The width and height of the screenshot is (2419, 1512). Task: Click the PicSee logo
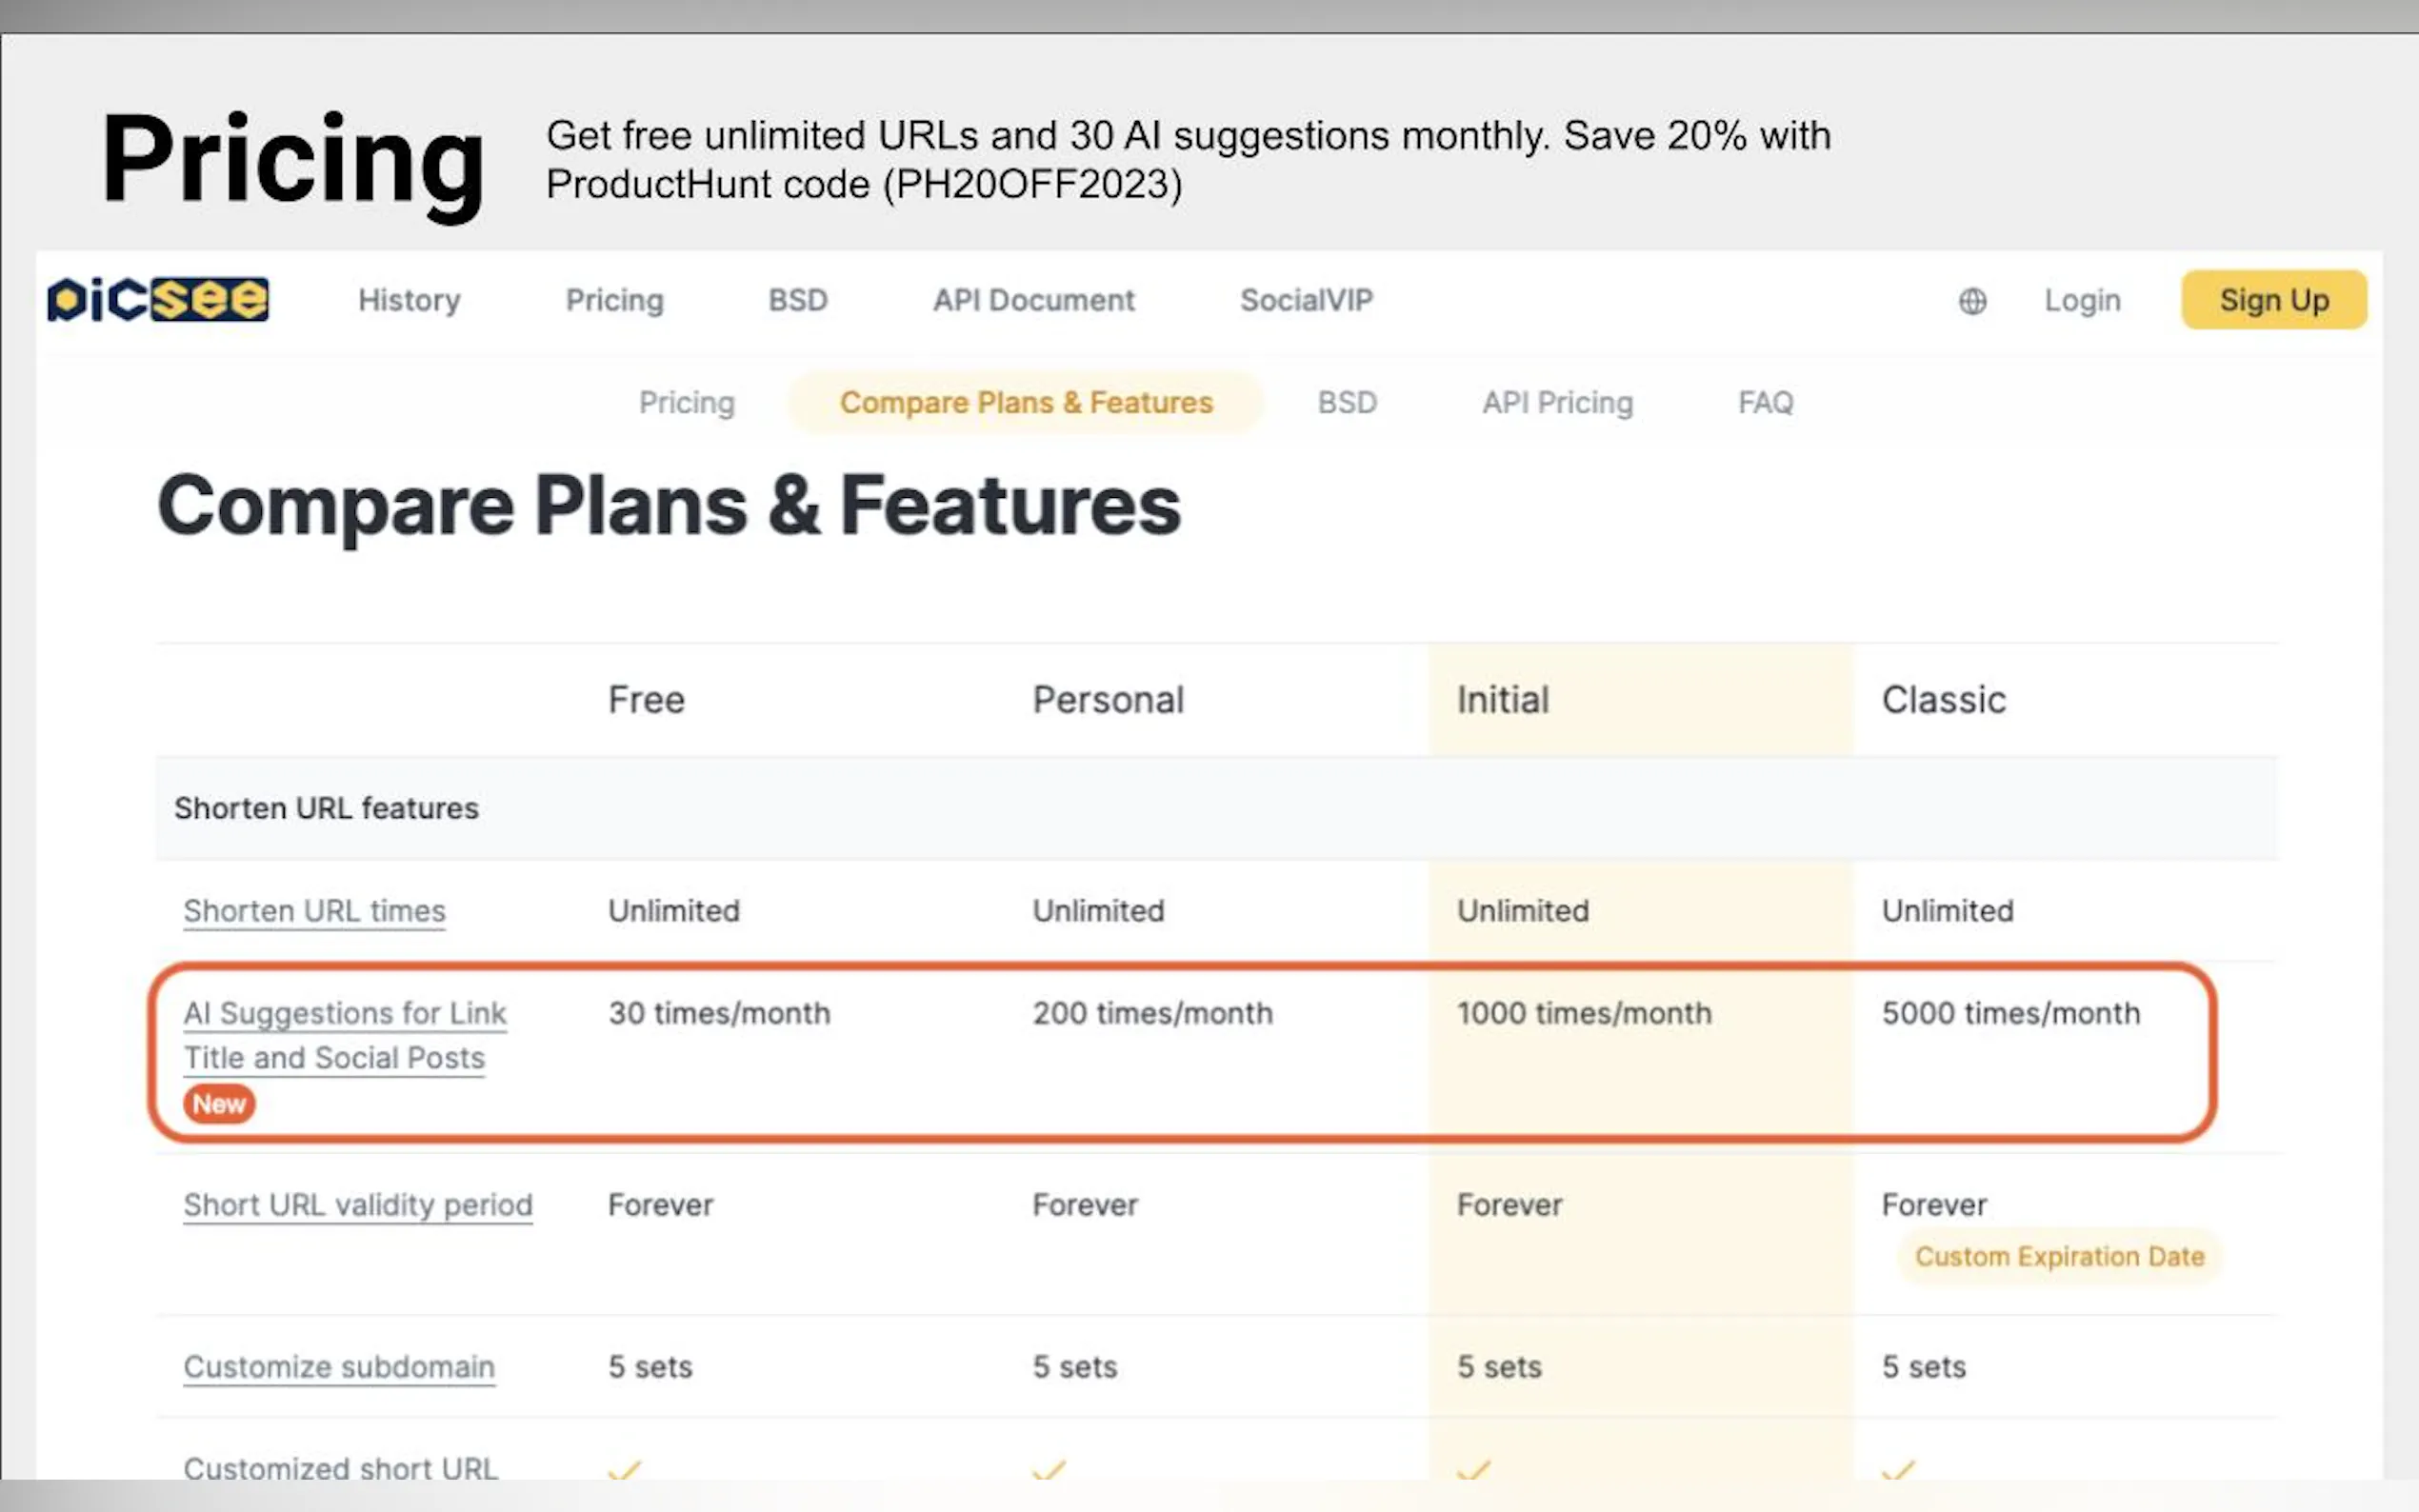click(x=158, y=300)
